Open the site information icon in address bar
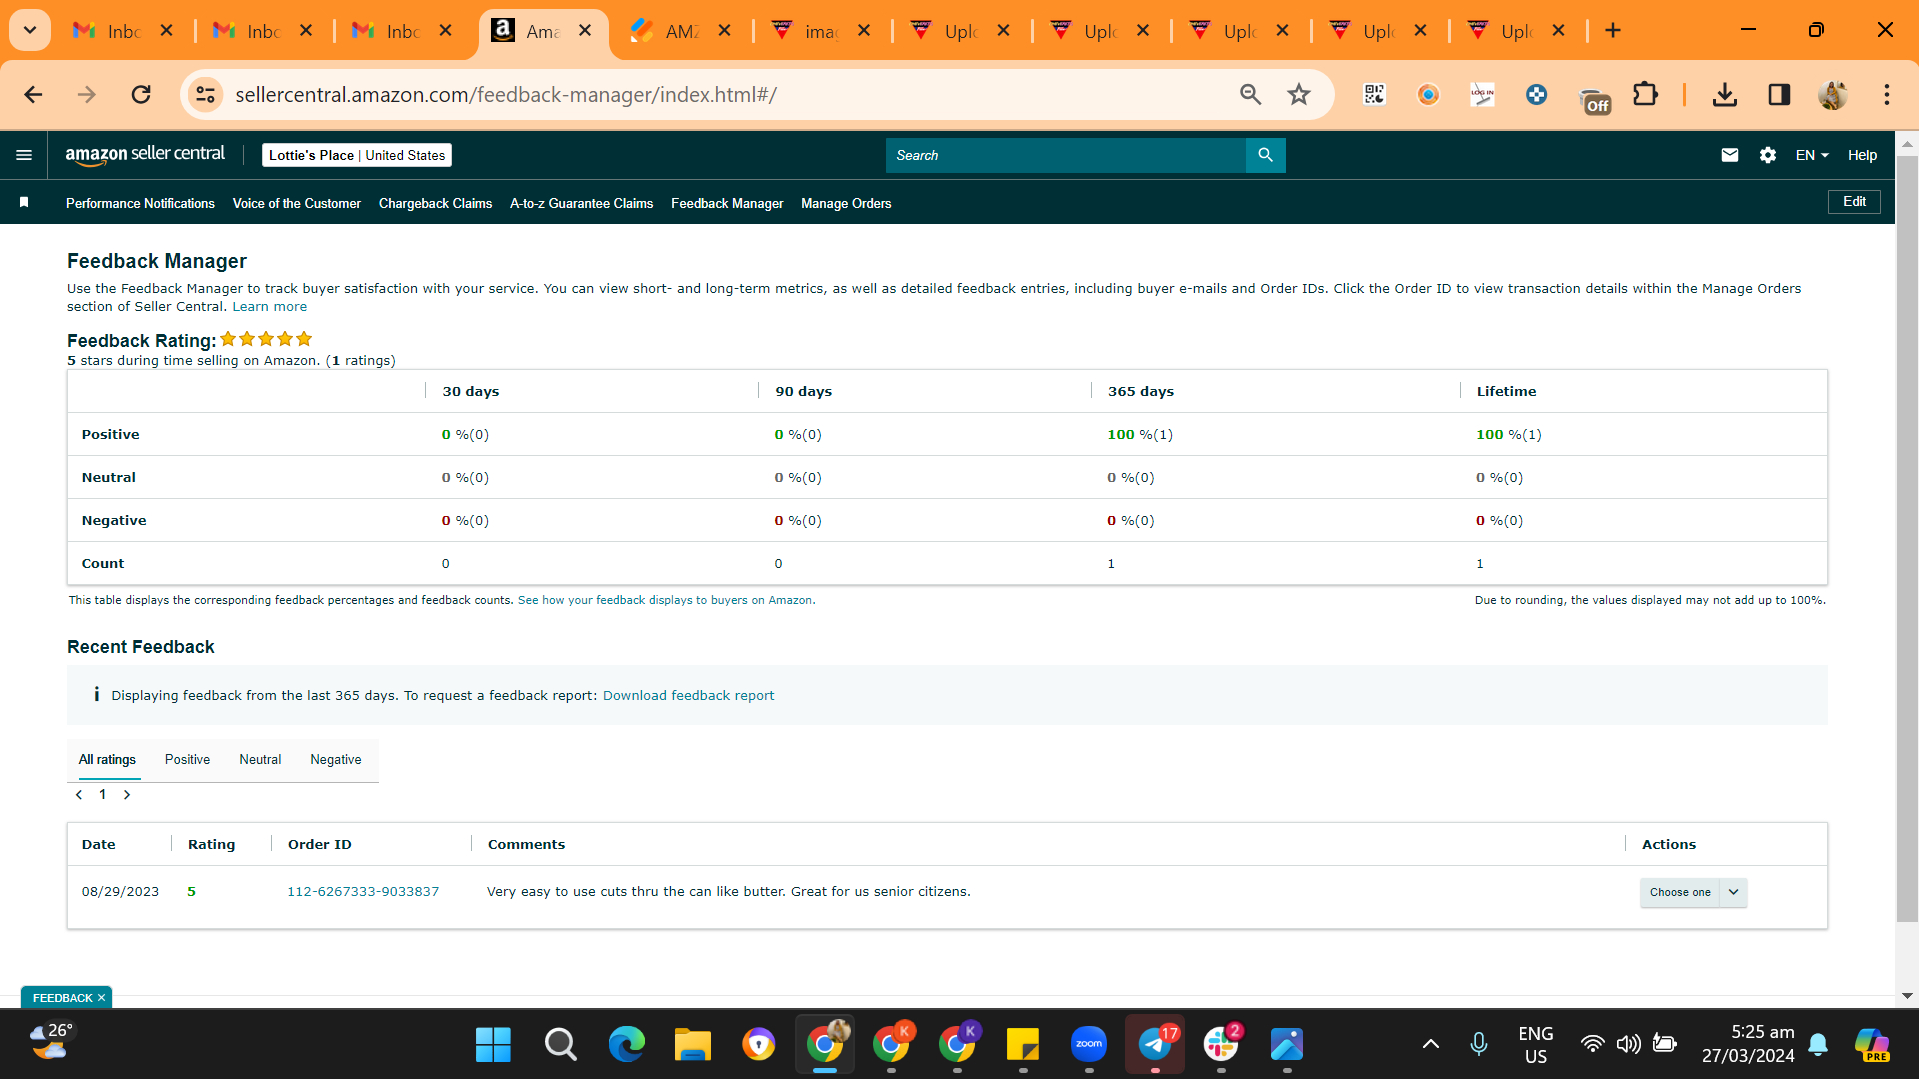Screen dimensions: 1919x1079 (206, 95)
